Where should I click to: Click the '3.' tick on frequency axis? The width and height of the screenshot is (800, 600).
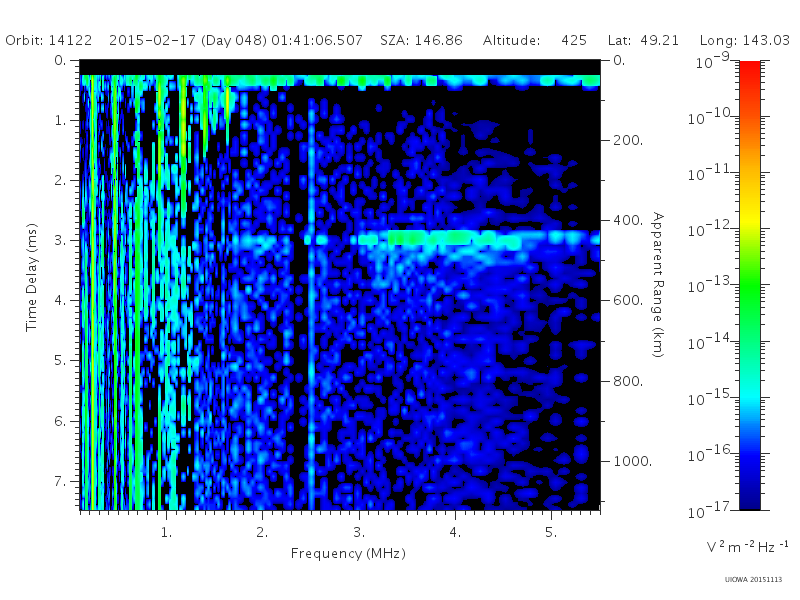(x=359, y=532)
